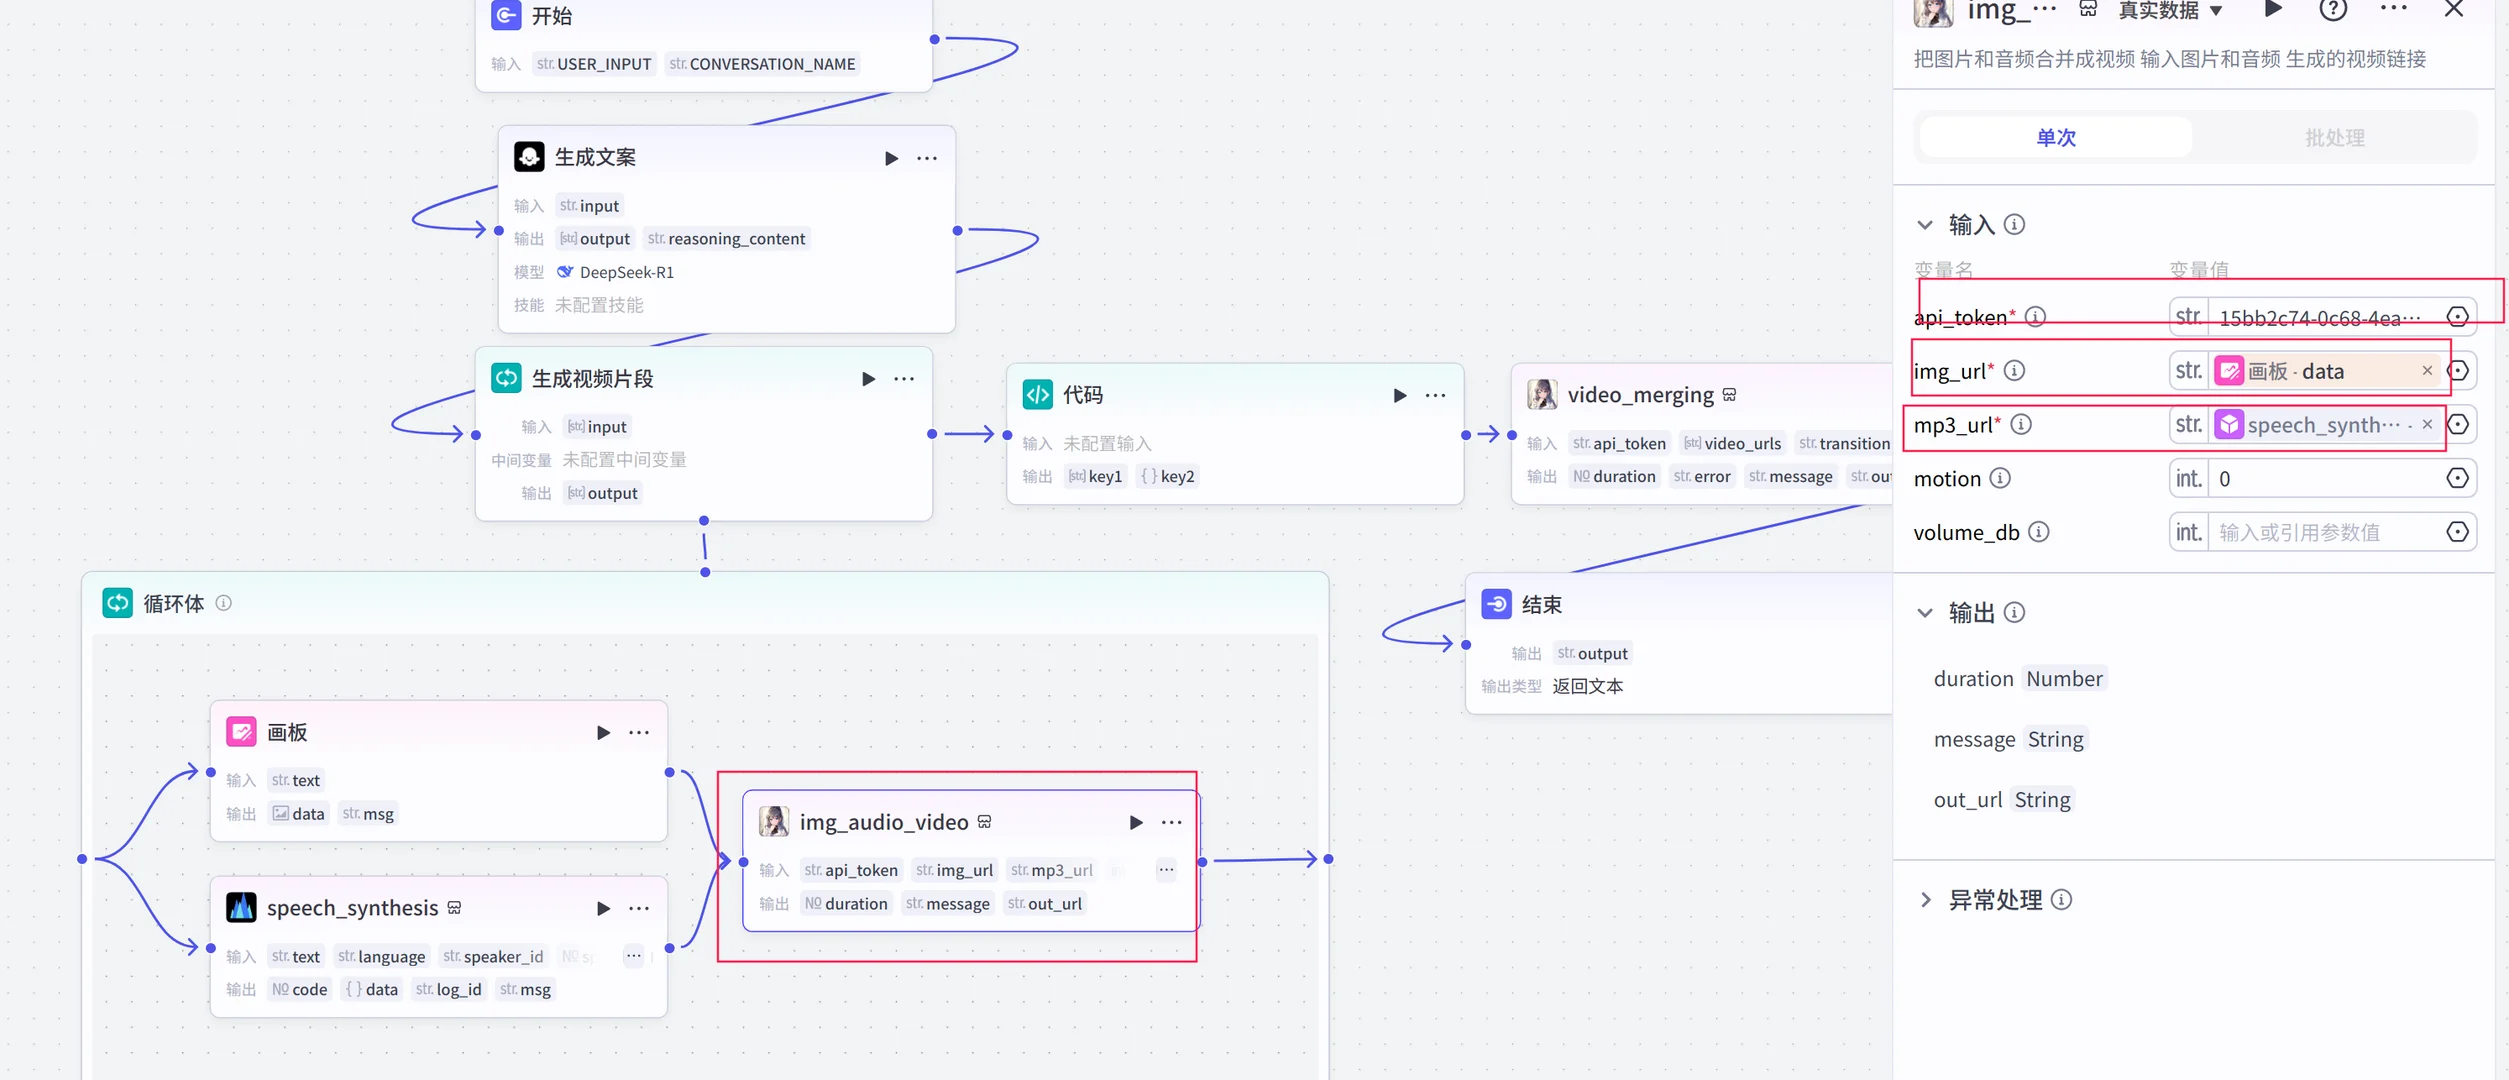This screenshot has width=2509, height=1080.
Task: Run the node from panel header
Action: click(x=2273, y=10)
